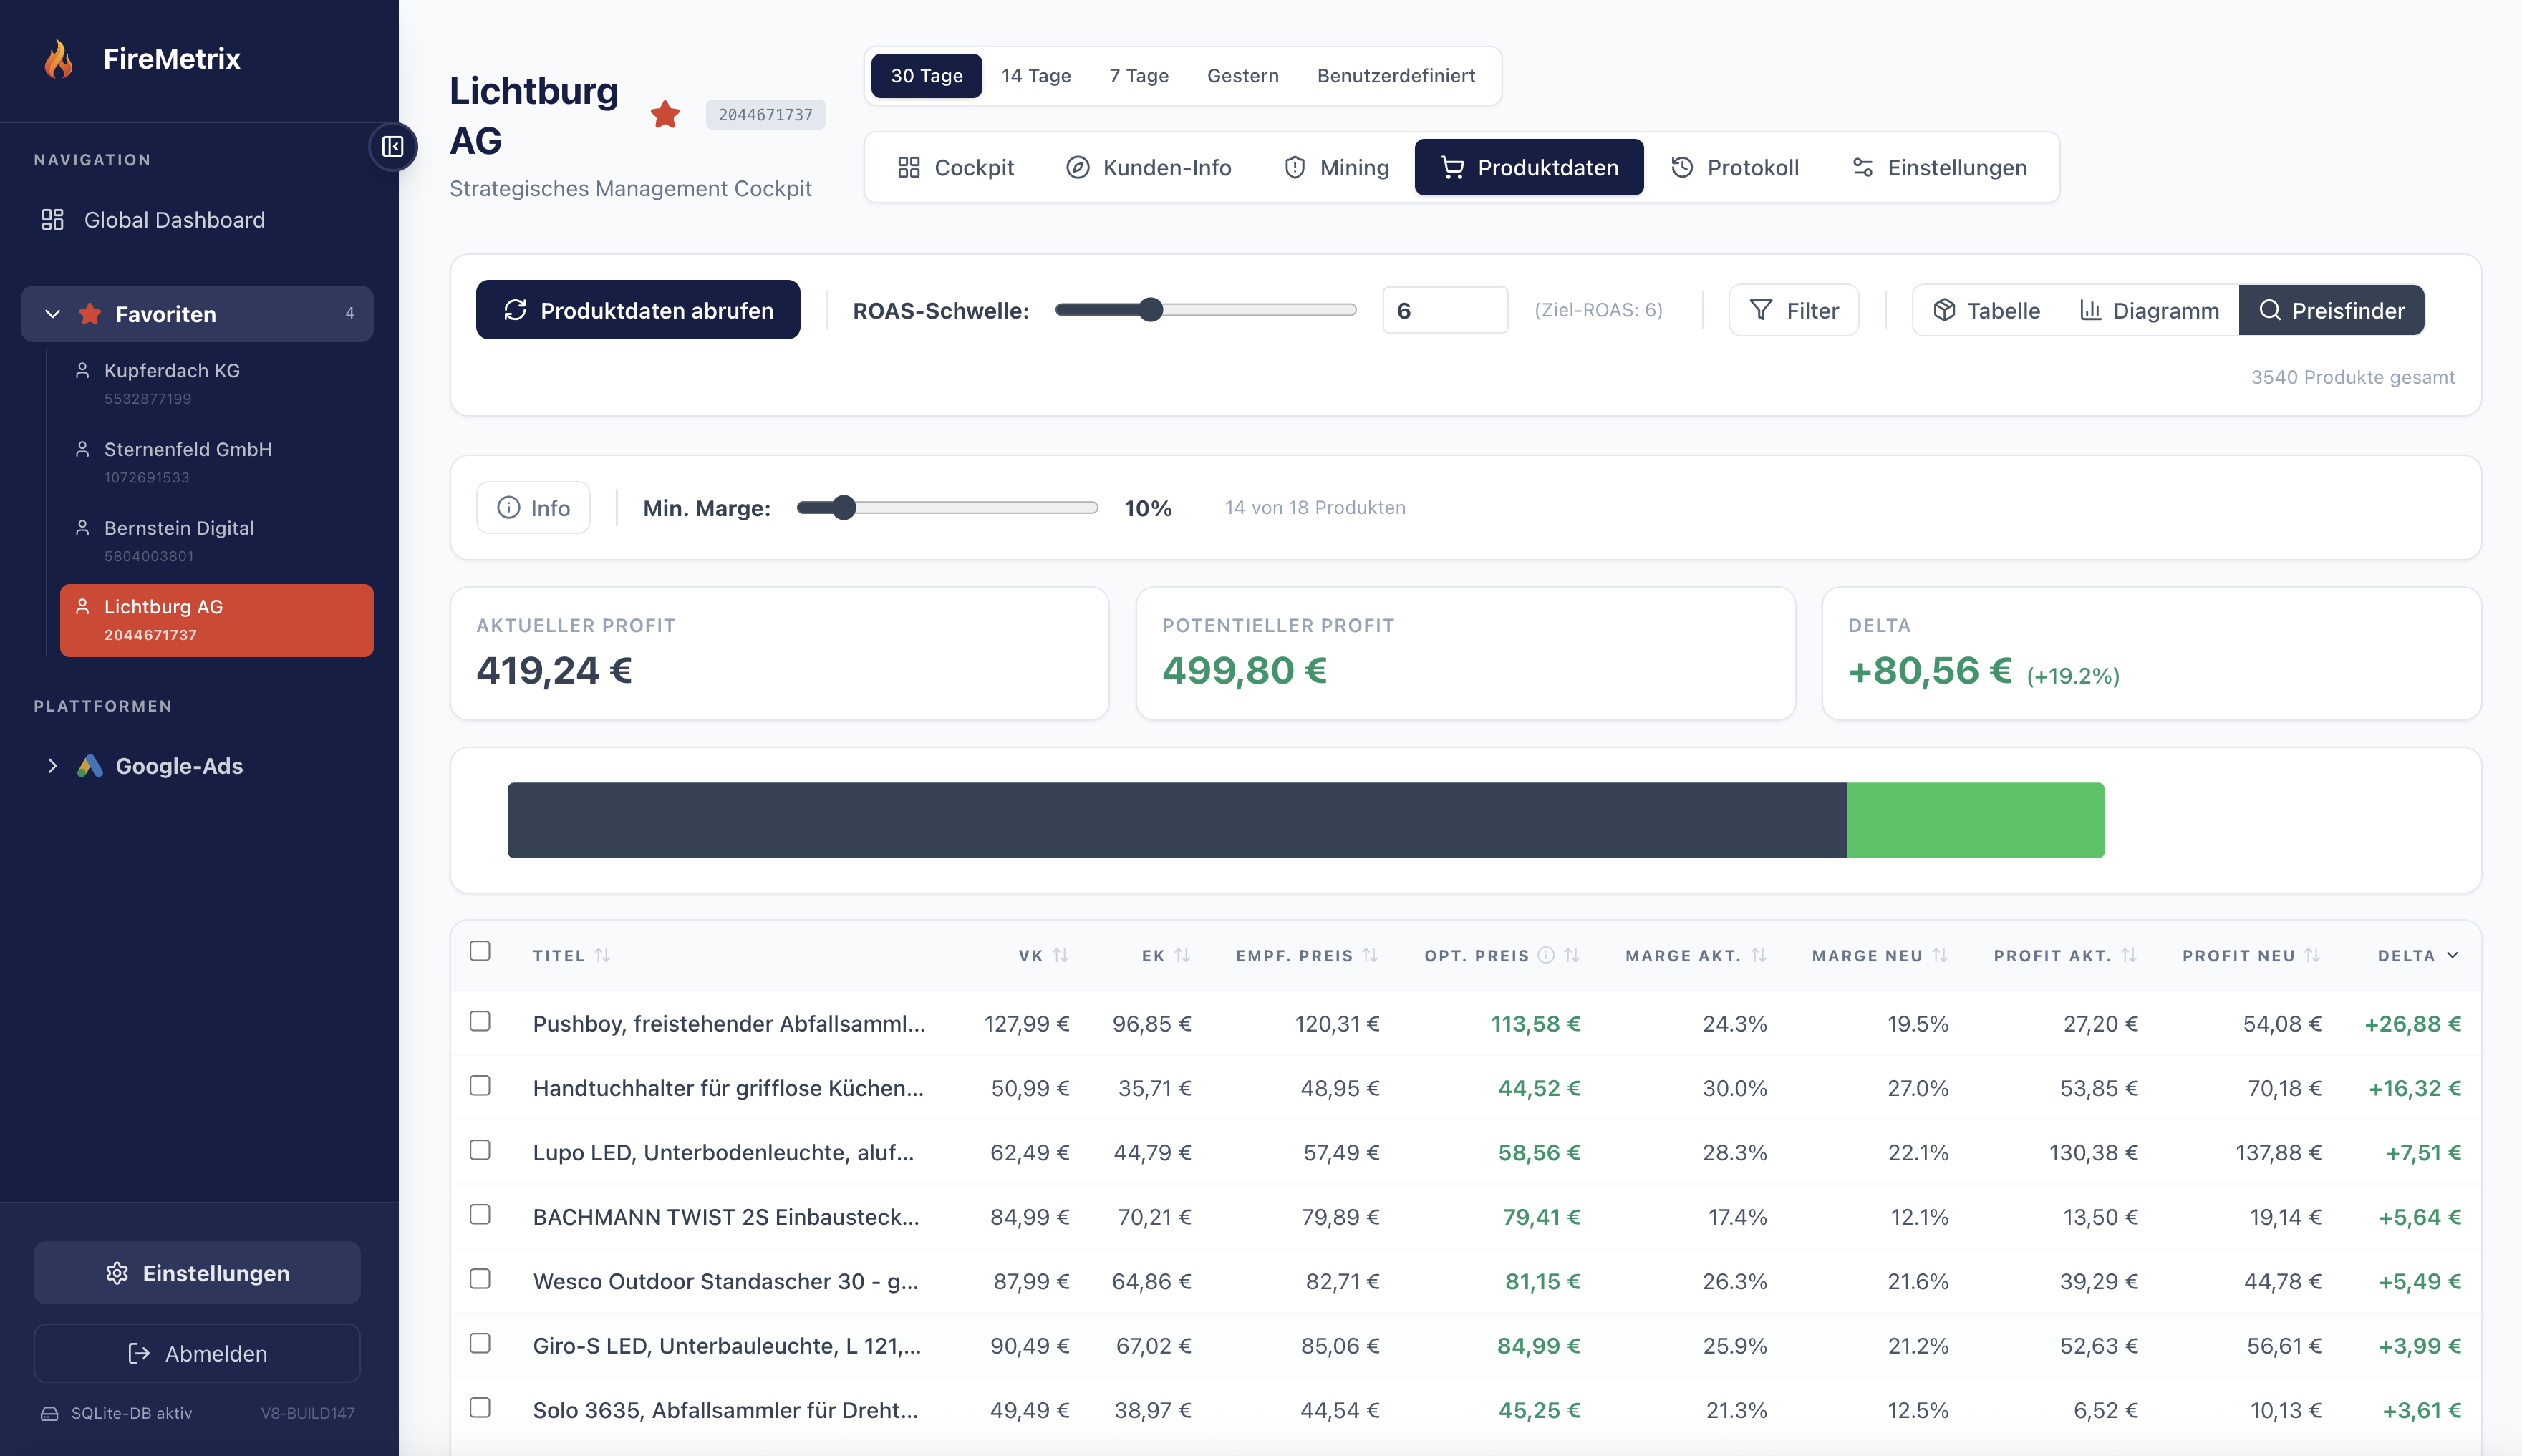Viewport: 2522px width, 1456px height.
Task: Collapse the Favoriten section
Action: 53,314
